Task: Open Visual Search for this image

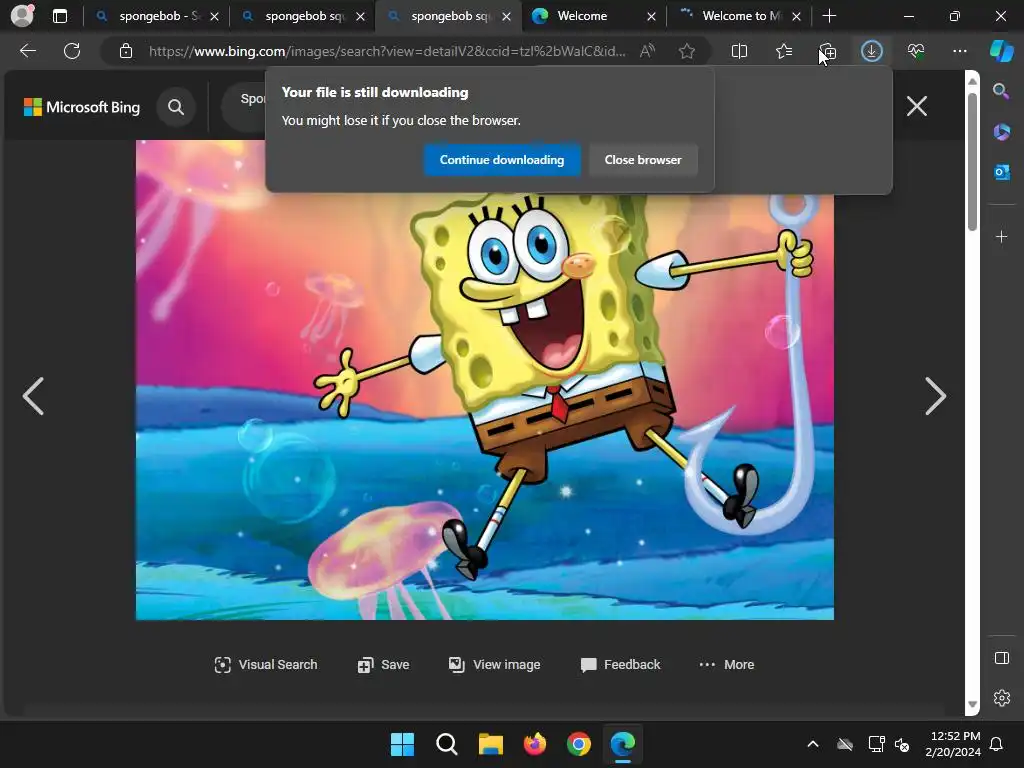Action: (x=266, y=665)
